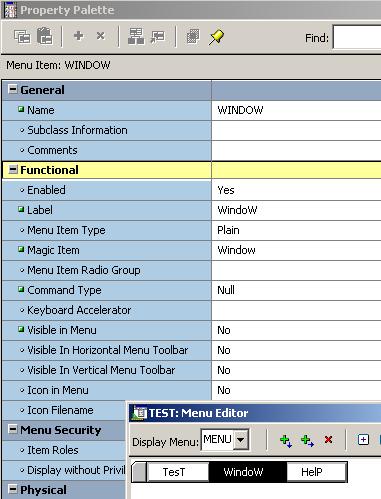381x499 pixels.
Task: Click the Paste Properties toolbar icon
Action: [45, 36]
